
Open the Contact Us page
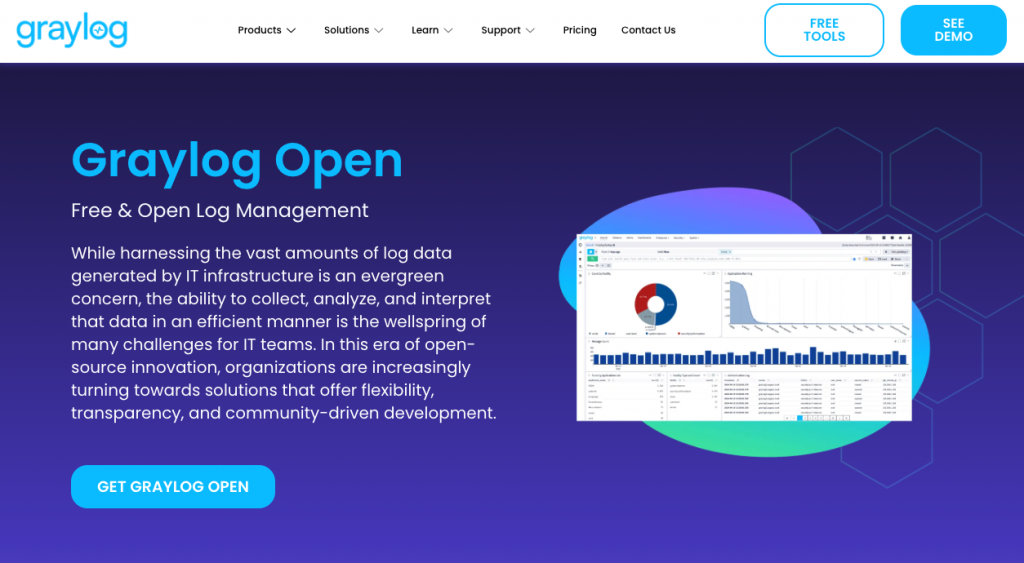pyautogui.click(x=648, y=30)
